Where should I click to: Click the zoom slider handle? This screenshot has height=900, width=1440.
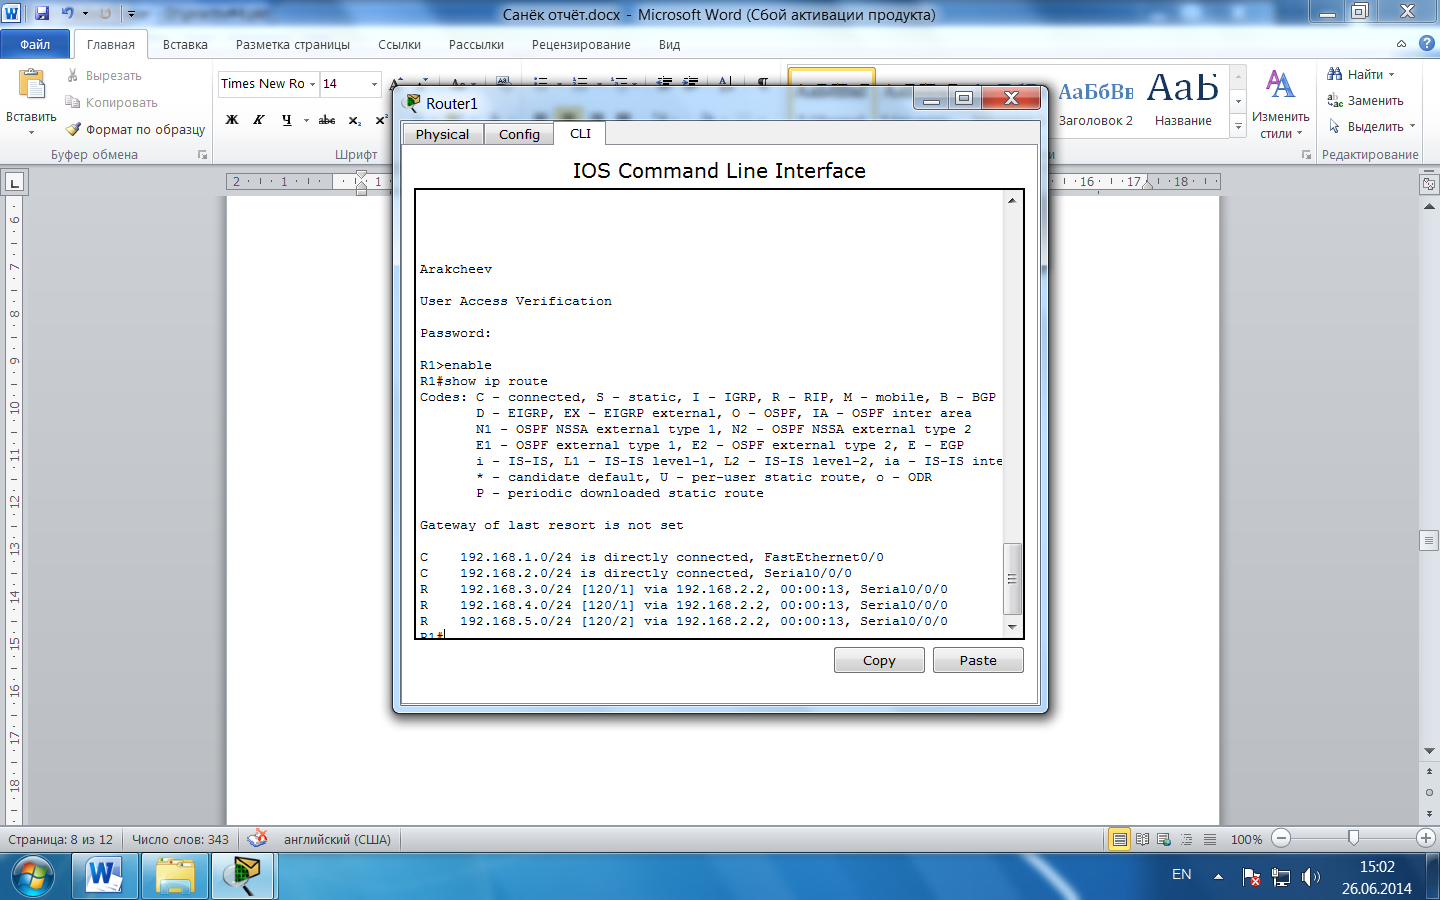[x=1353, y=838]
